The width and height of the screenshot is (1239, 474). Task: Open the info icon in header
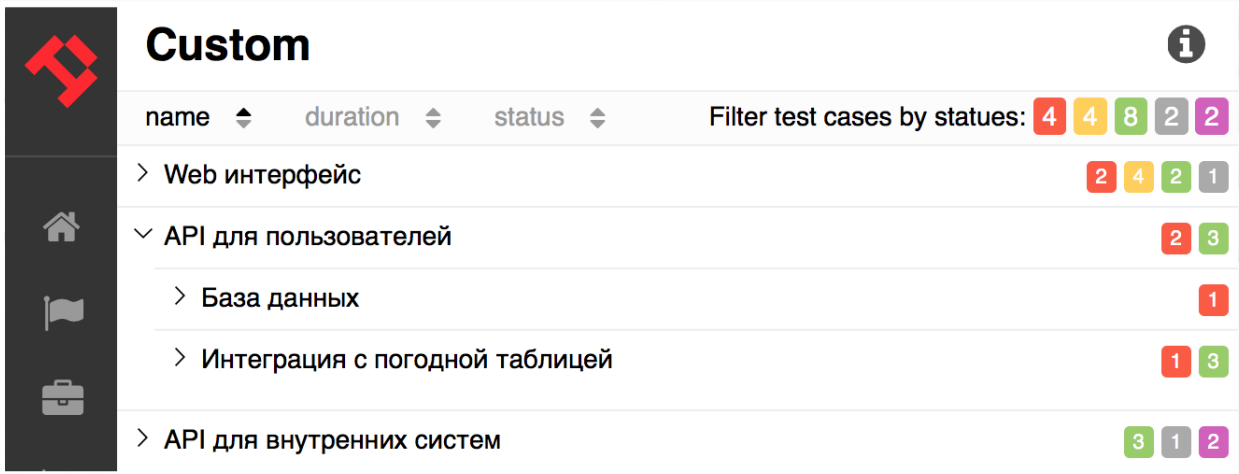[x=1186, y=44]
